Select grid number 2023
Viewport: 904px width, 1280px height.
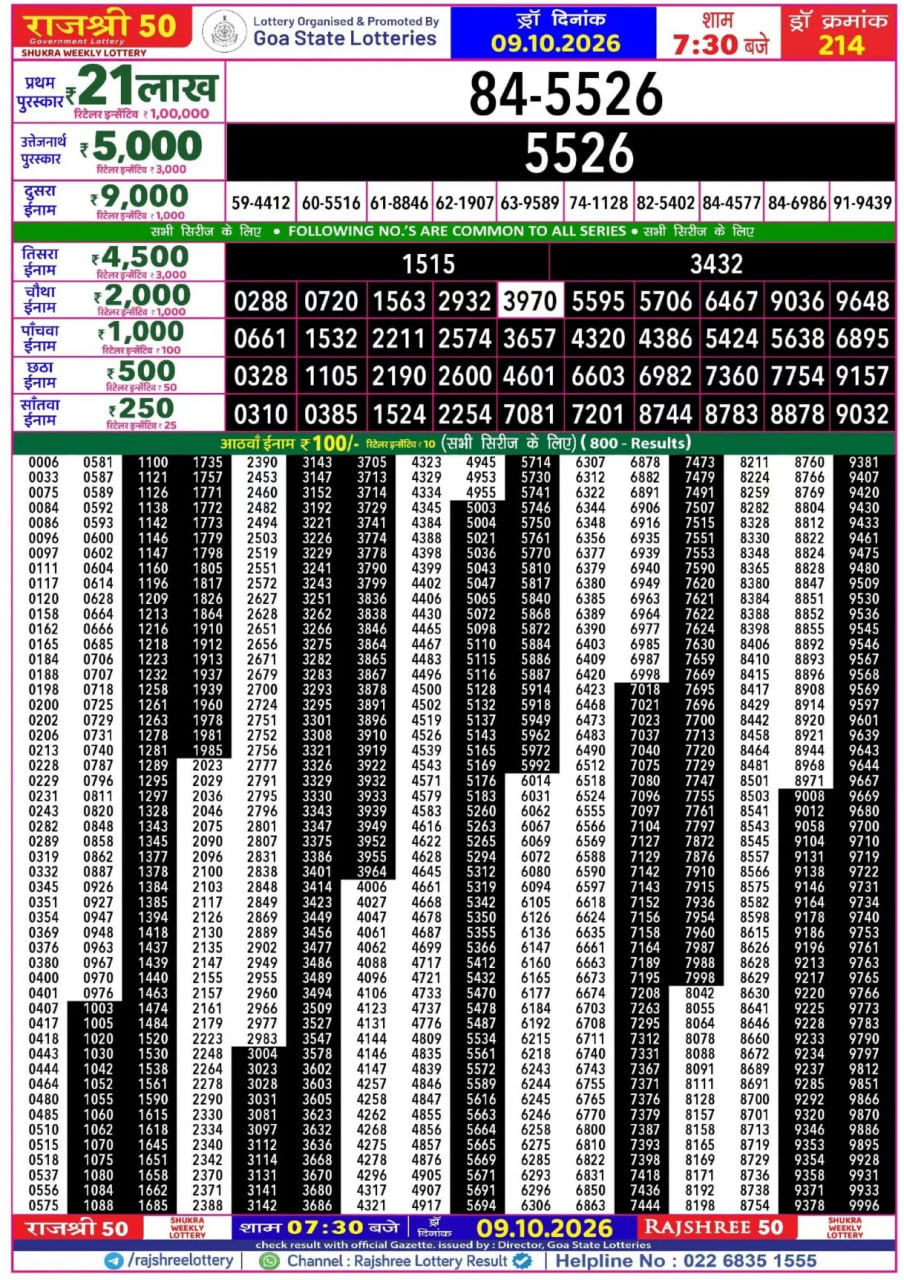(x=208, y=765)
